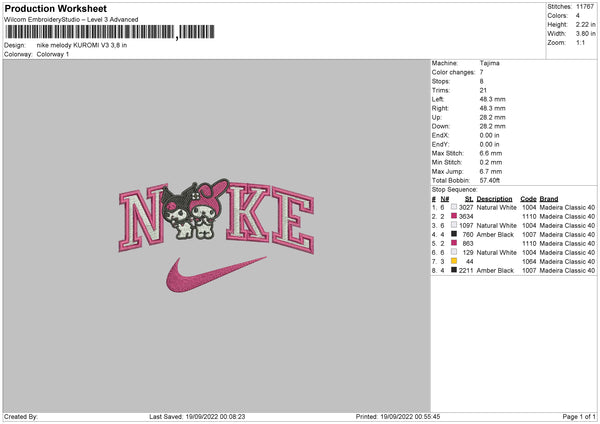Select Total Bobbin 57.40ft value
Image resolution: width=600 pixels, height=424 pixels.
(489, 180)
